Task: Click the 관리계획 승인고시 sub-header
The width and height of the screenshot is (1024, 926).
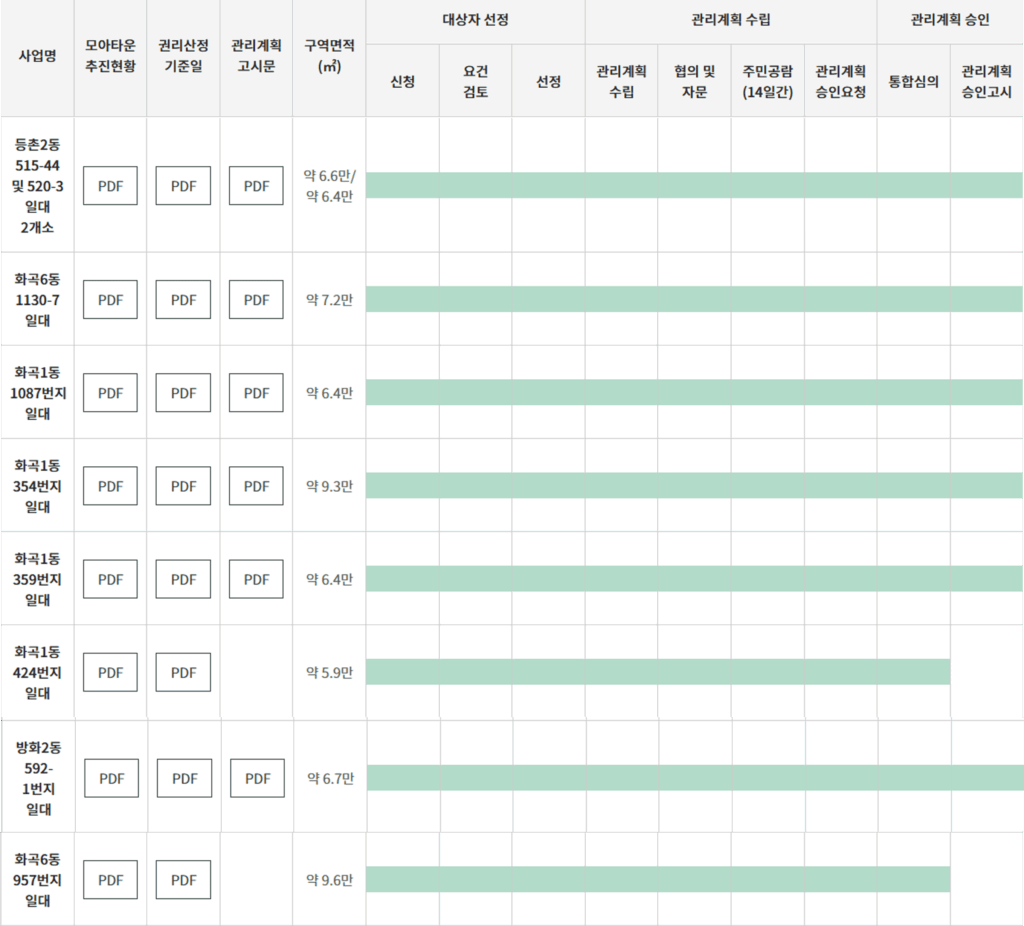Action: [x=986, y=82]
